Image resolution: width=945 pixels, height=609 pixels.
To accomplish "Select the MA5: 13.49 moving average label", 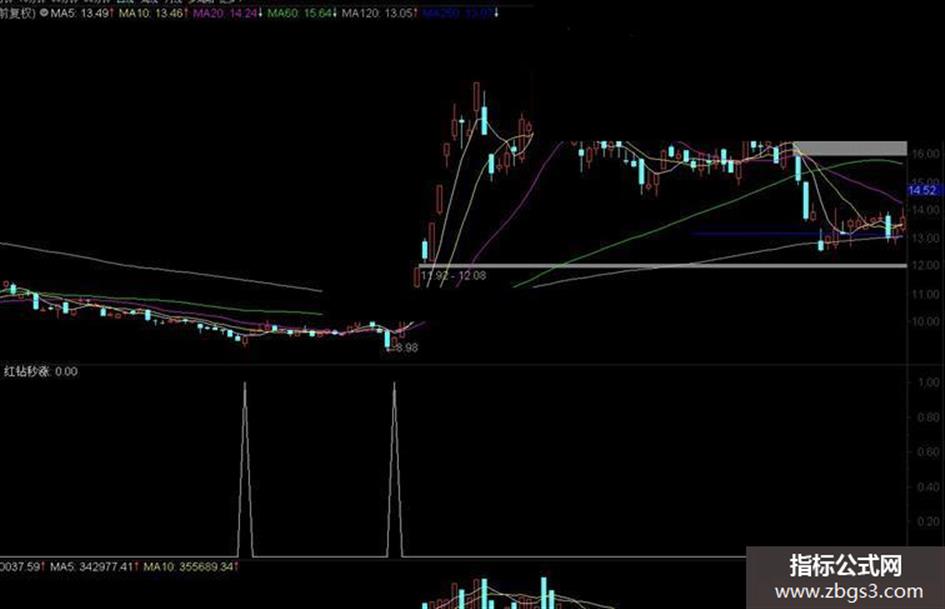I will tap(82, 13).
